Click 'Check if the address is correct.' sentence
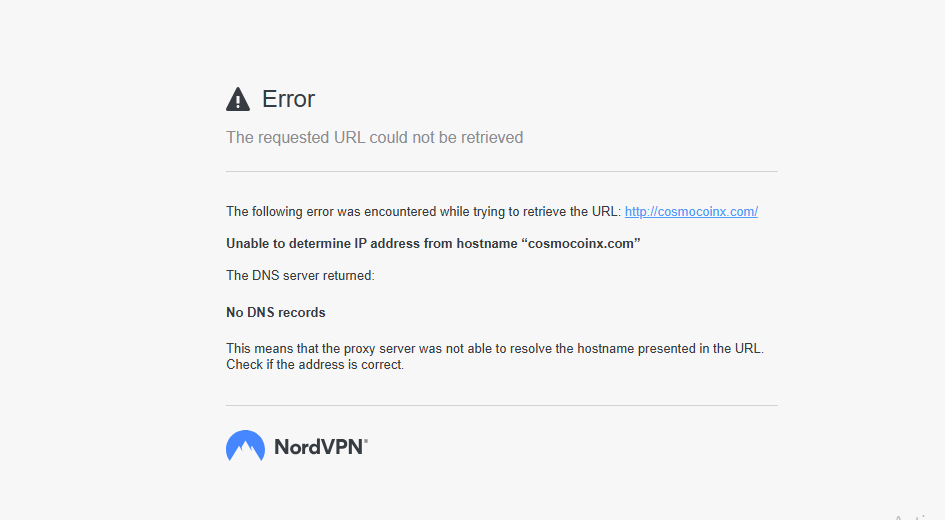 pos(315,365)
